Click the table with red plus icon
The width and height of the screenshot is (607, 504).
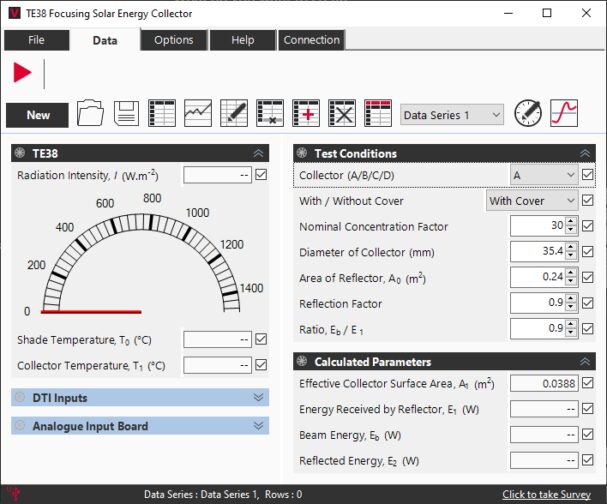(306, 114)
